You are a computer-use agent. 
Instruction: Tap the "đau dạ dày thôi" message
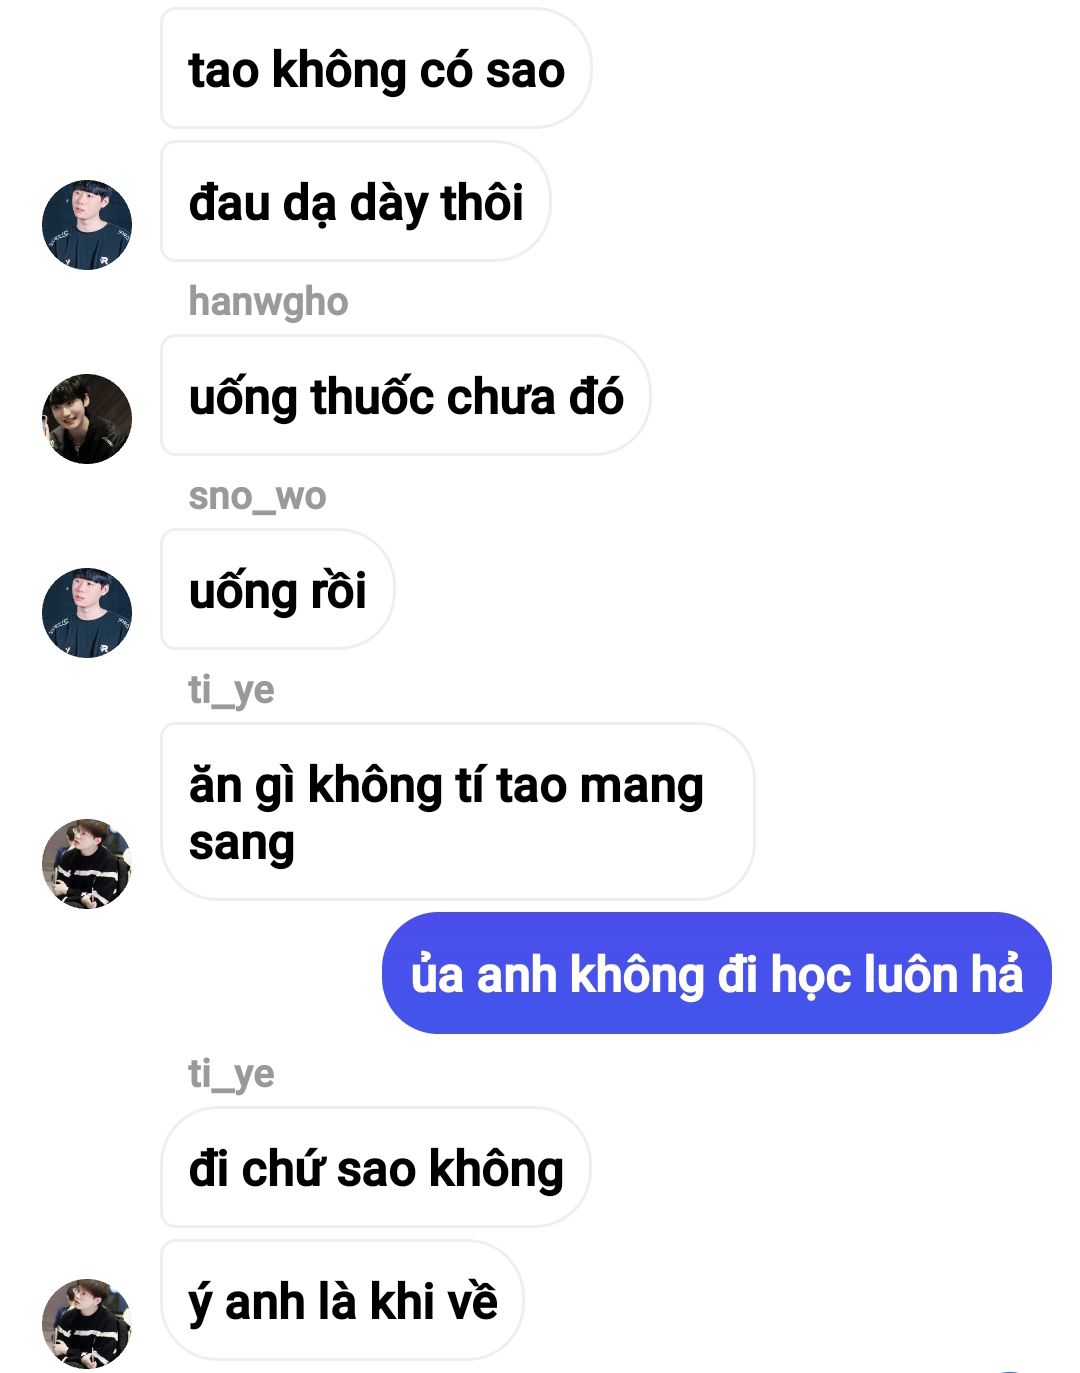coord(356,202)
